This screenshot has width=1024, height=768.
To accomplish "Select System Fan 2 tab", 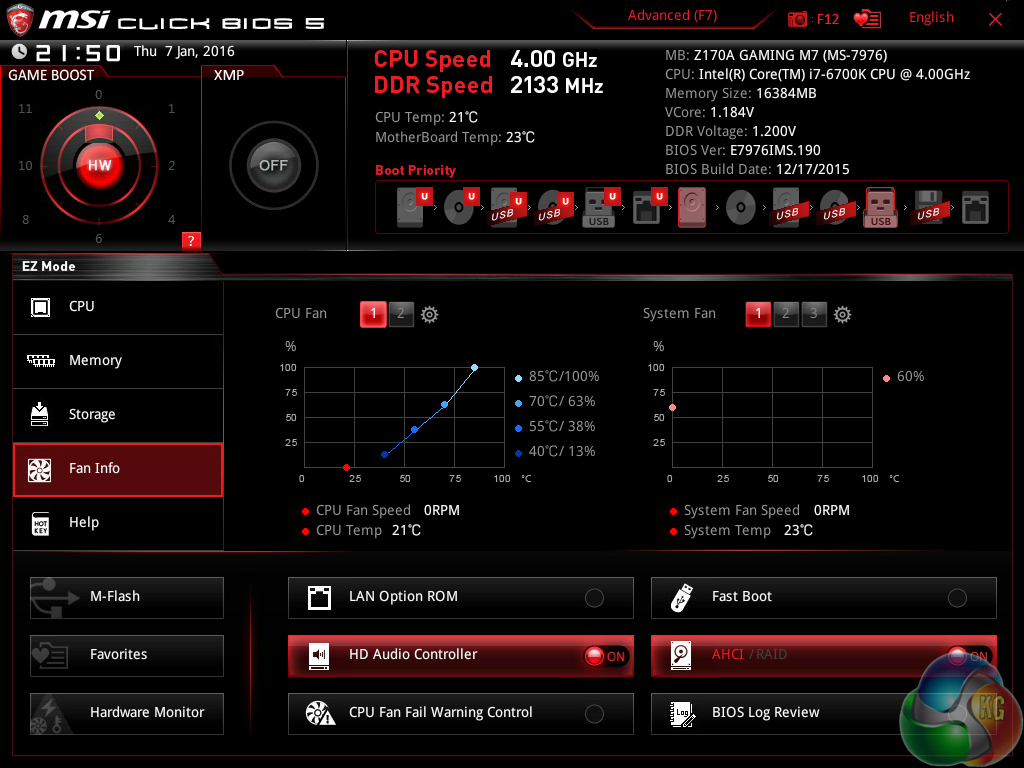I will (x=786, y=314).
